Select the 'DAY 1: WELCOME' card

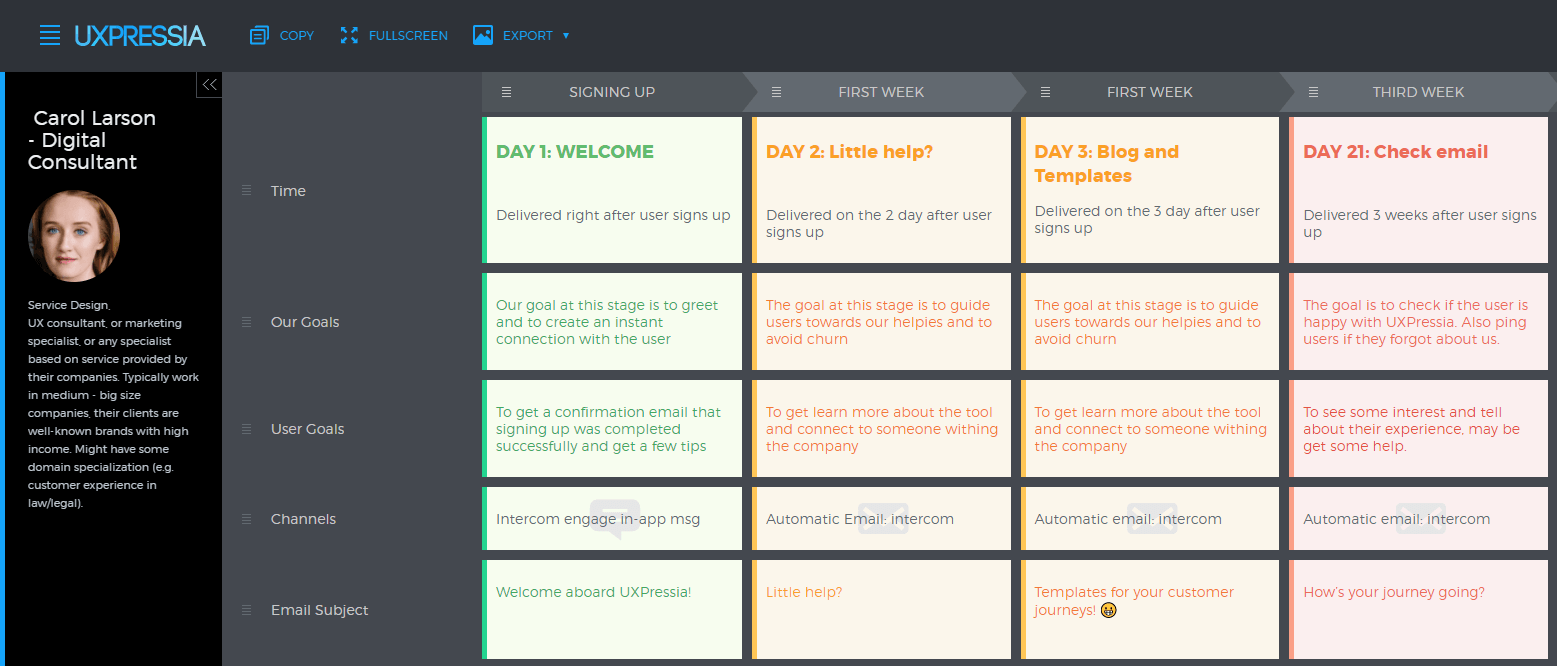(x=612, y=190)
